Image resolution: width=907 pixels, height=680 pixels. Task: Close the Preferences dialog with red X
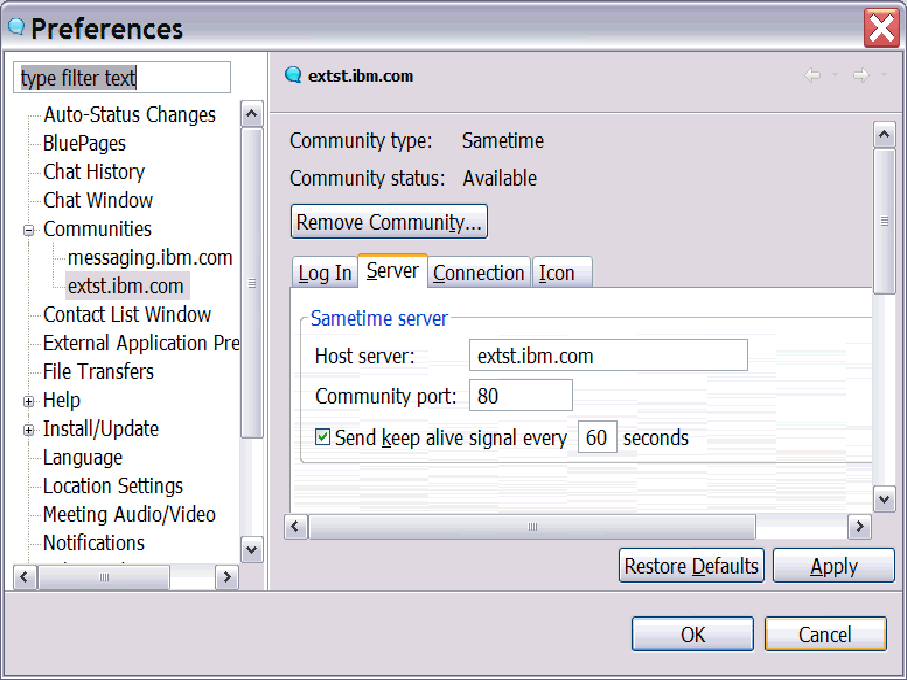pos(882,27)
